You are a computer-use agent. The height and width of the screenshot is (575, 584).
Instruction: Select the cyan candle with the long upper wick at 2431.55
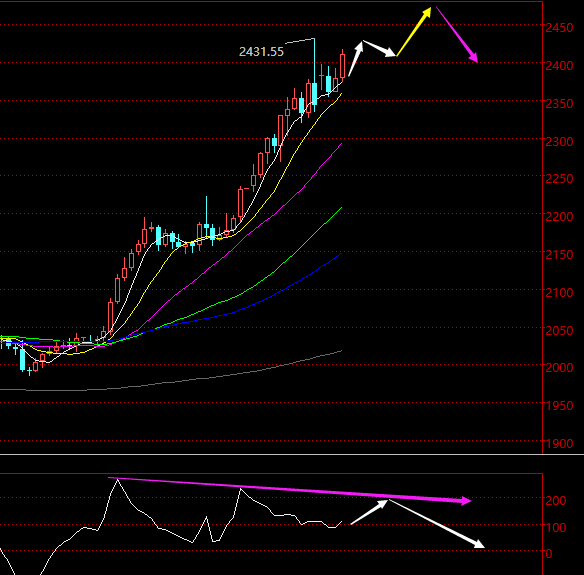[x=315, y=74]
